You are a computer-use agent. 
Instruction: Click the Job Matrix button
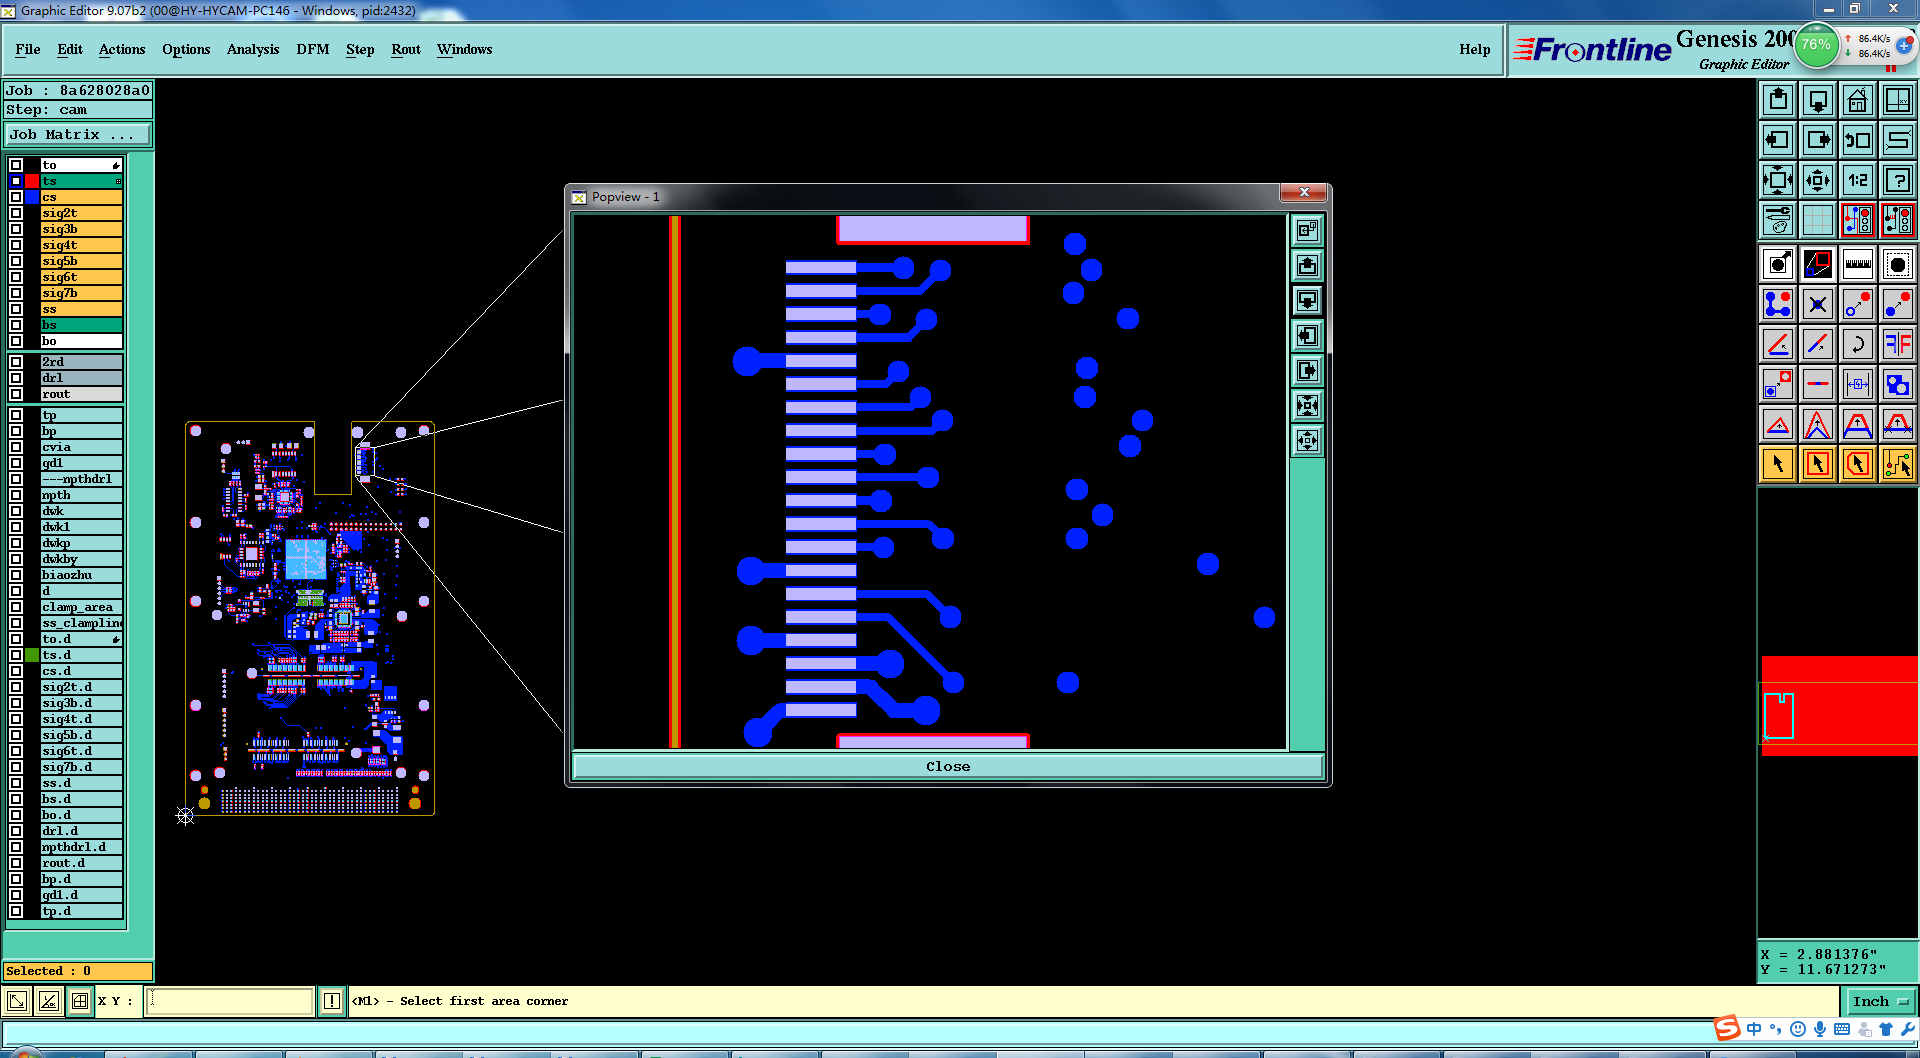pyautogui.click(x=78, y=134)
